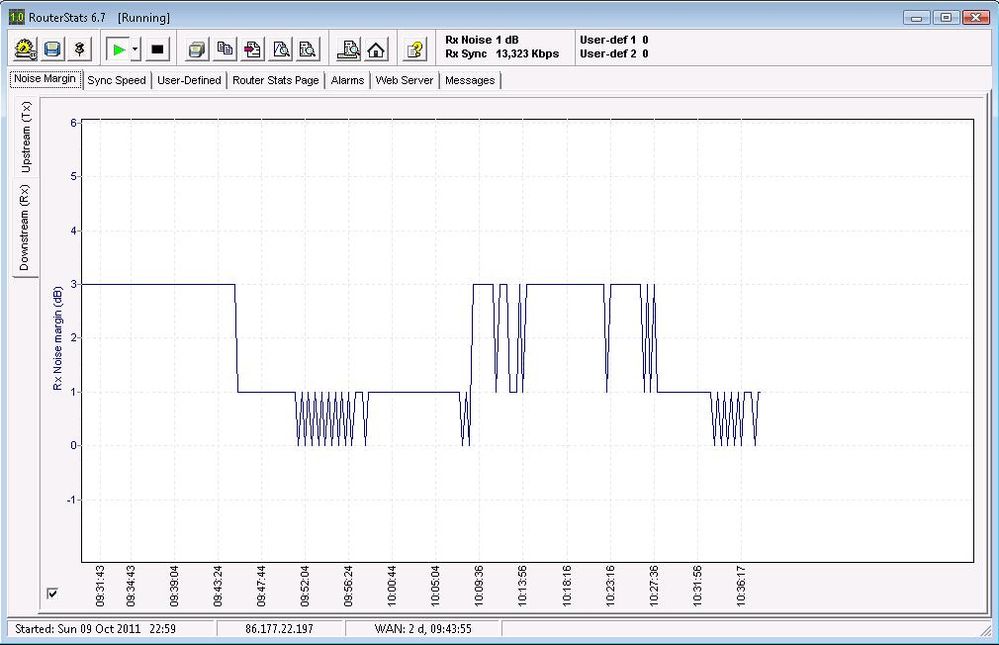Click the IP address in status bar
The width and height of the screenshot is (999, 645).
tap(278, 629)
